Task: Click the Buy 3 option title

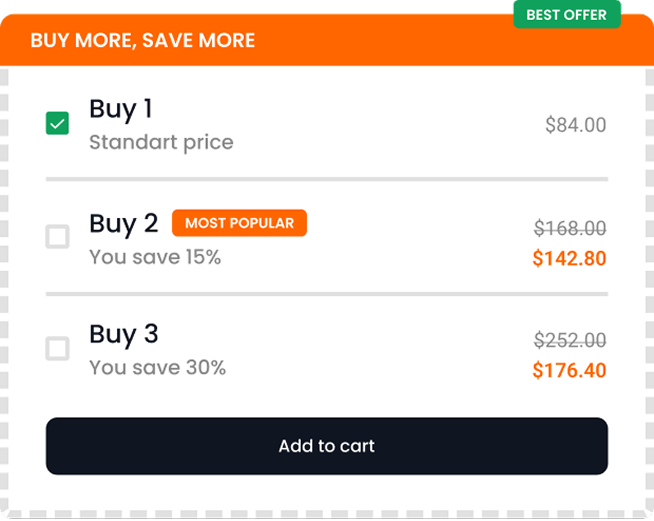Action: click(x=124, y=334)
